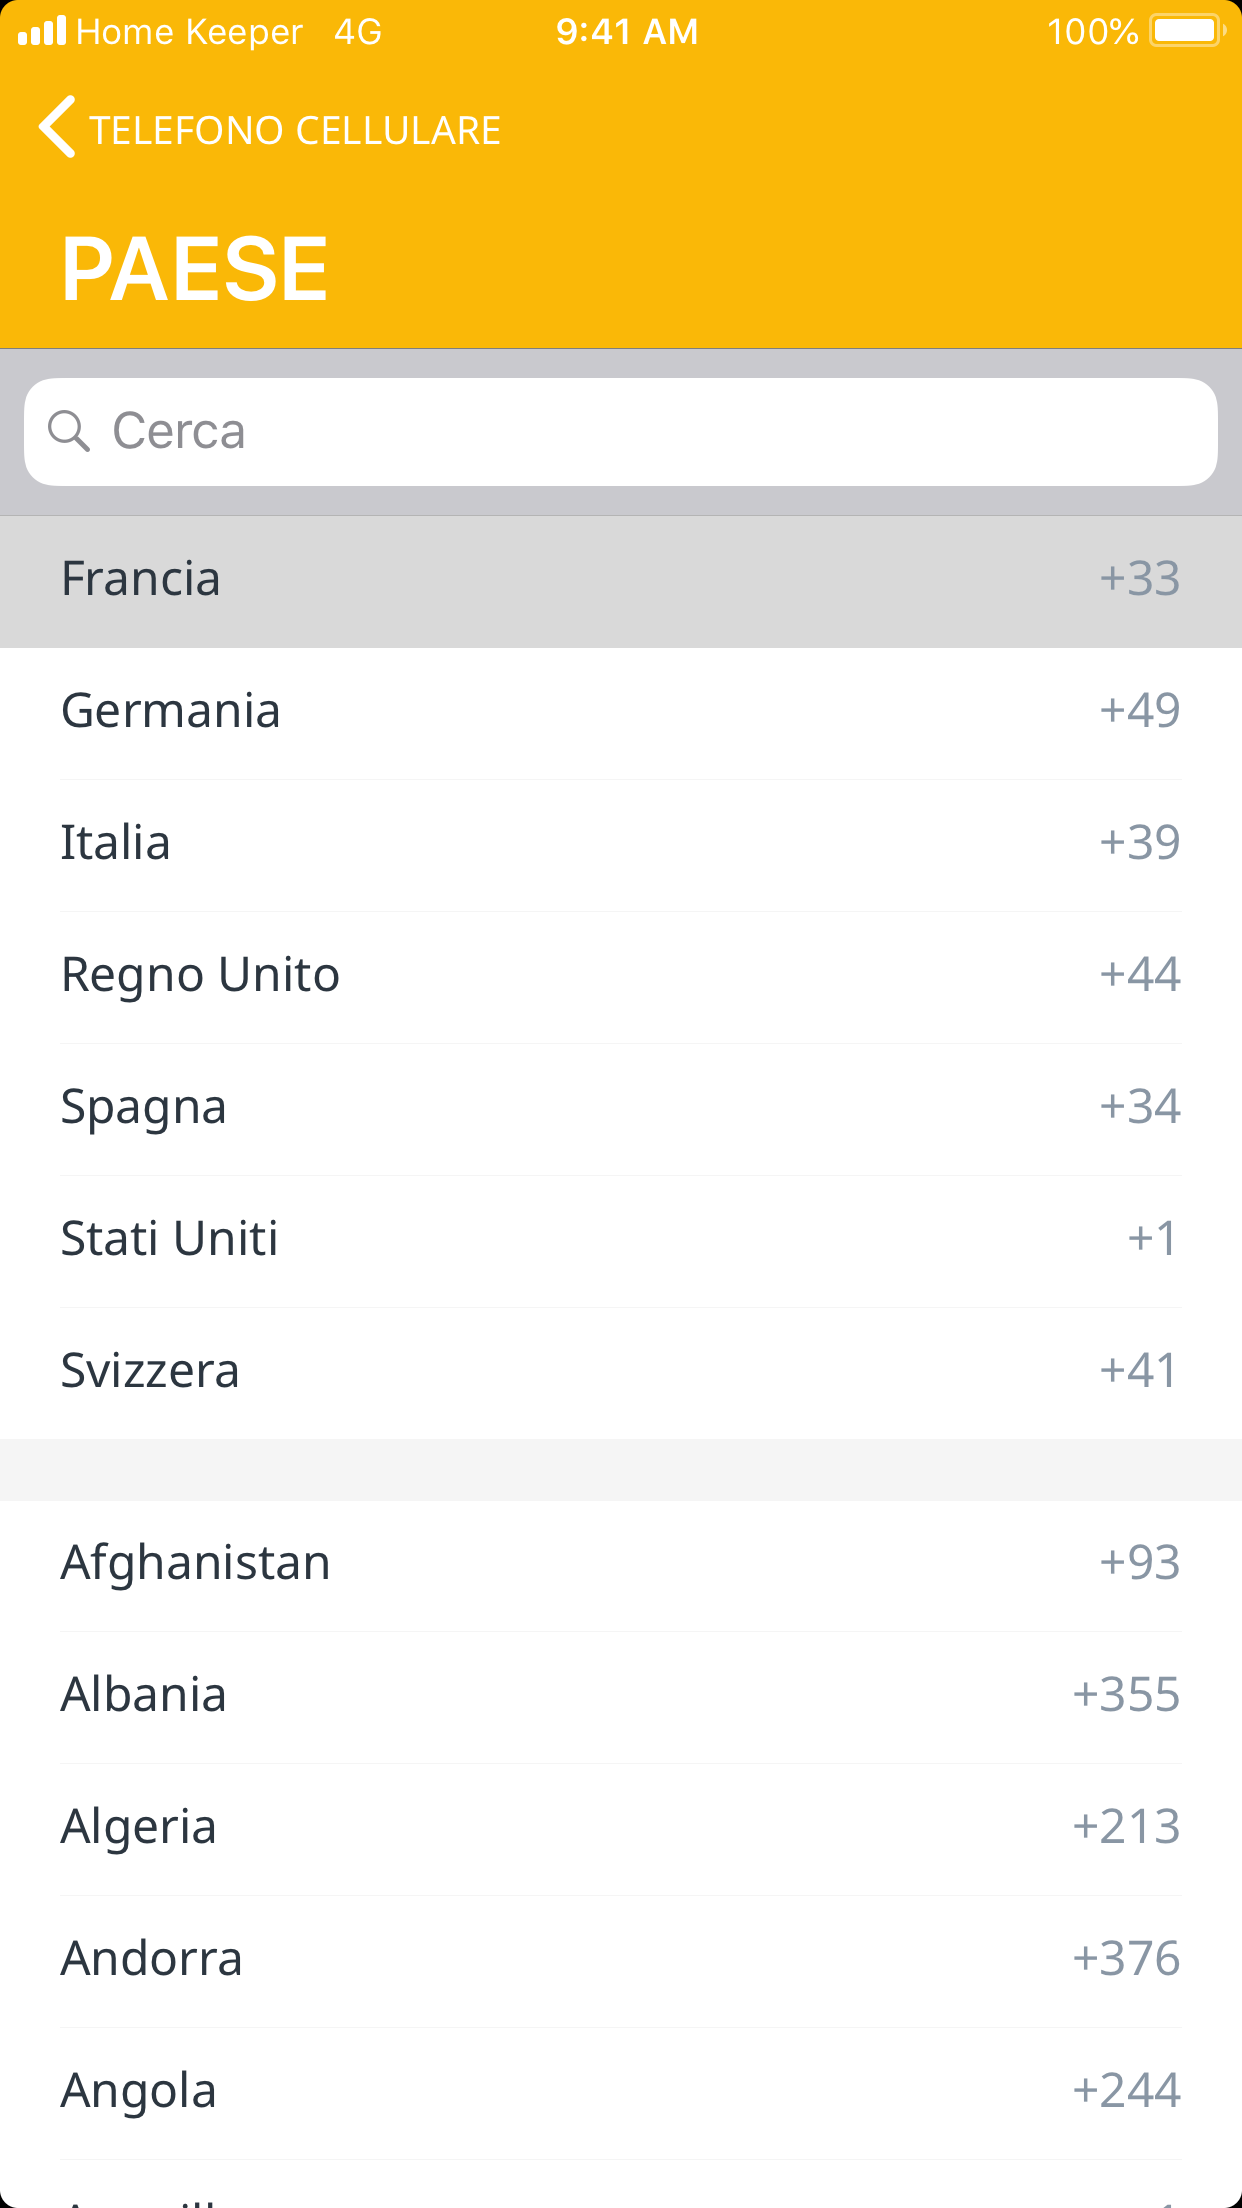
Task: Choose Afghanistan +93 row
Action: click(x=620, y=1564)
